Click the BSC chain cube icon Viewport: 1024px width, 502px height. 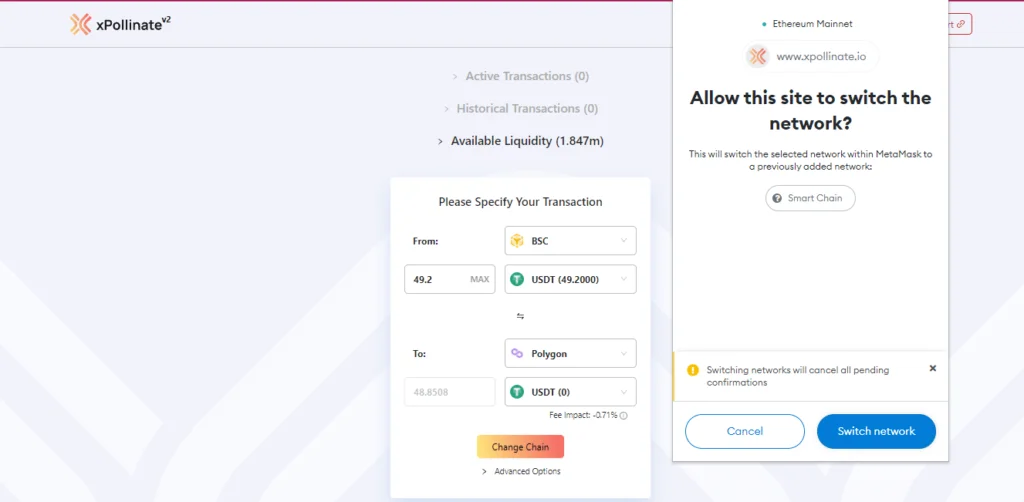(517, 241)
